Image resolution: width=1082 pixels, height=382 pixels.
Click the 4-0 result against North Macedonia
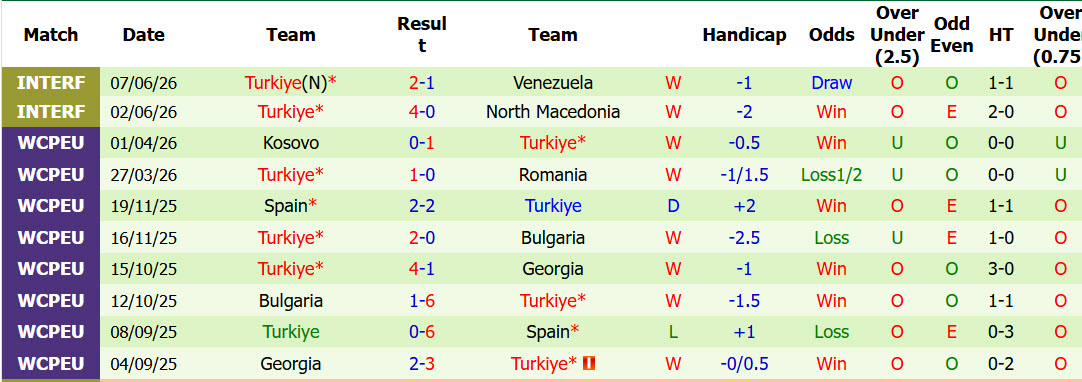[422, 112]
